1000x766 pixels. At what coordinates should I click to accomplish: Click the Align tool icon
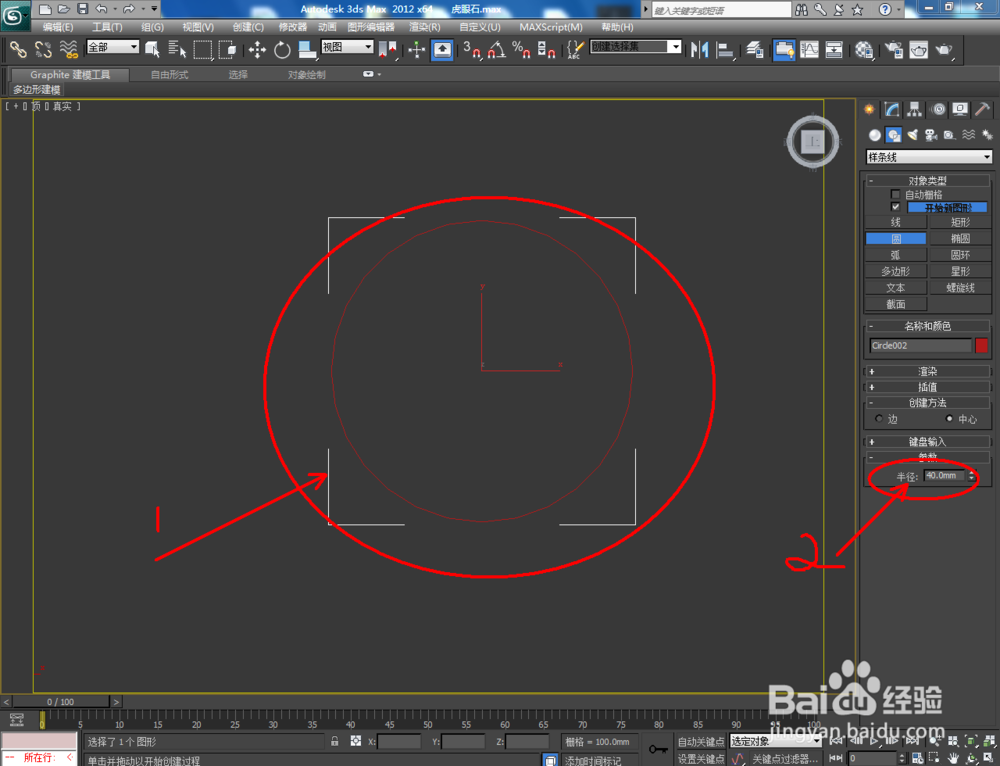tap(724, 49)
